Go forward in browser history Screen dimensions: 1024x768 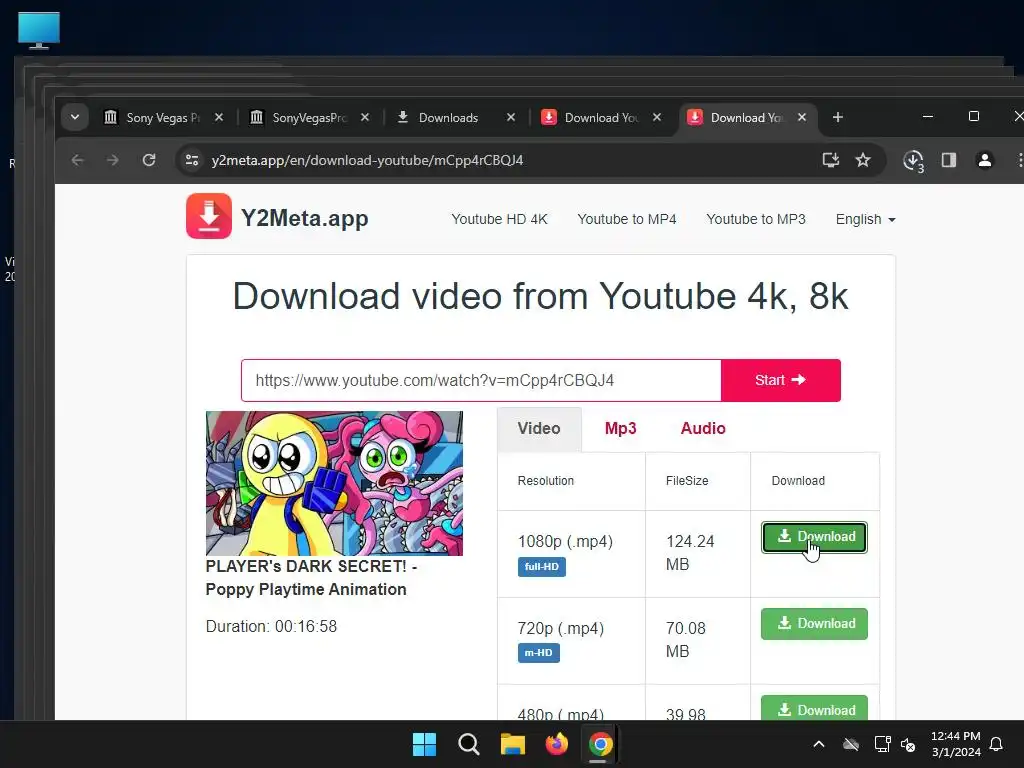(113, 160)
